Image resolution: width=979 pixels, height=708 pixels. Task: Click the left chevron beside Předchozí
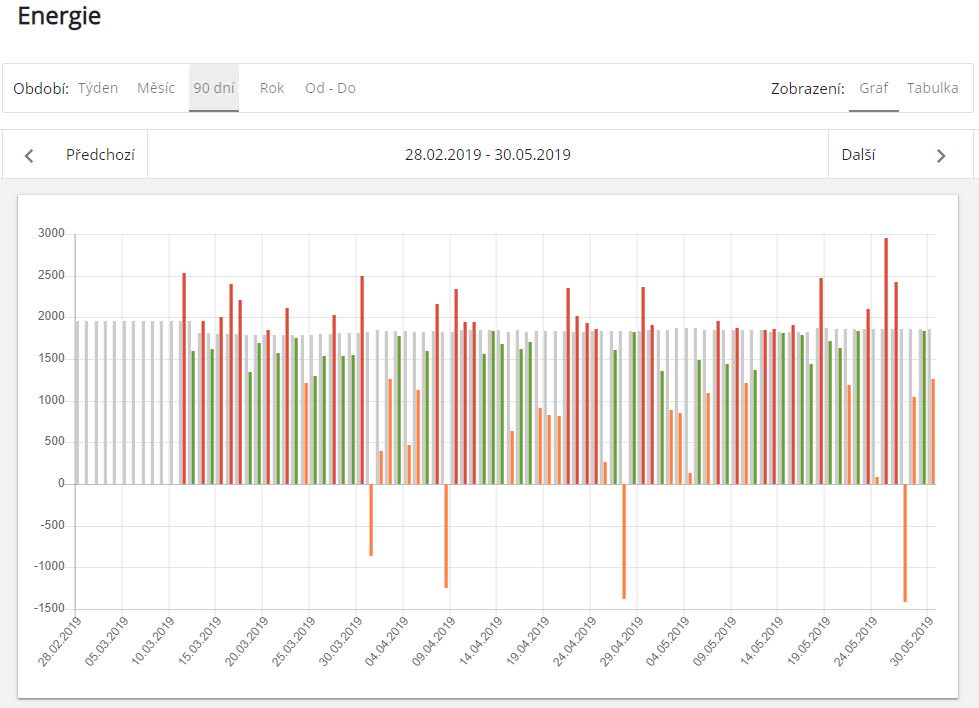[x=29, y=155]
